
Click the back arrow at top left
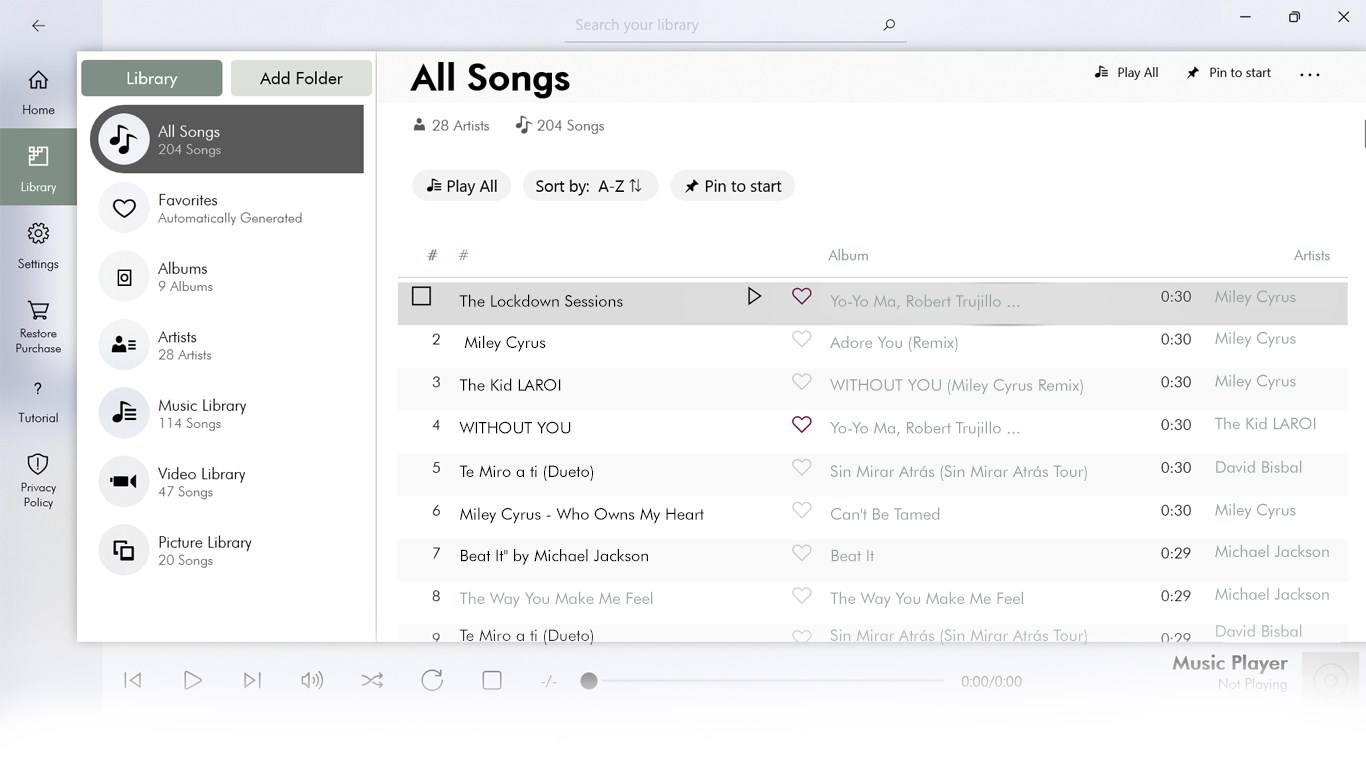pos(38,25)
